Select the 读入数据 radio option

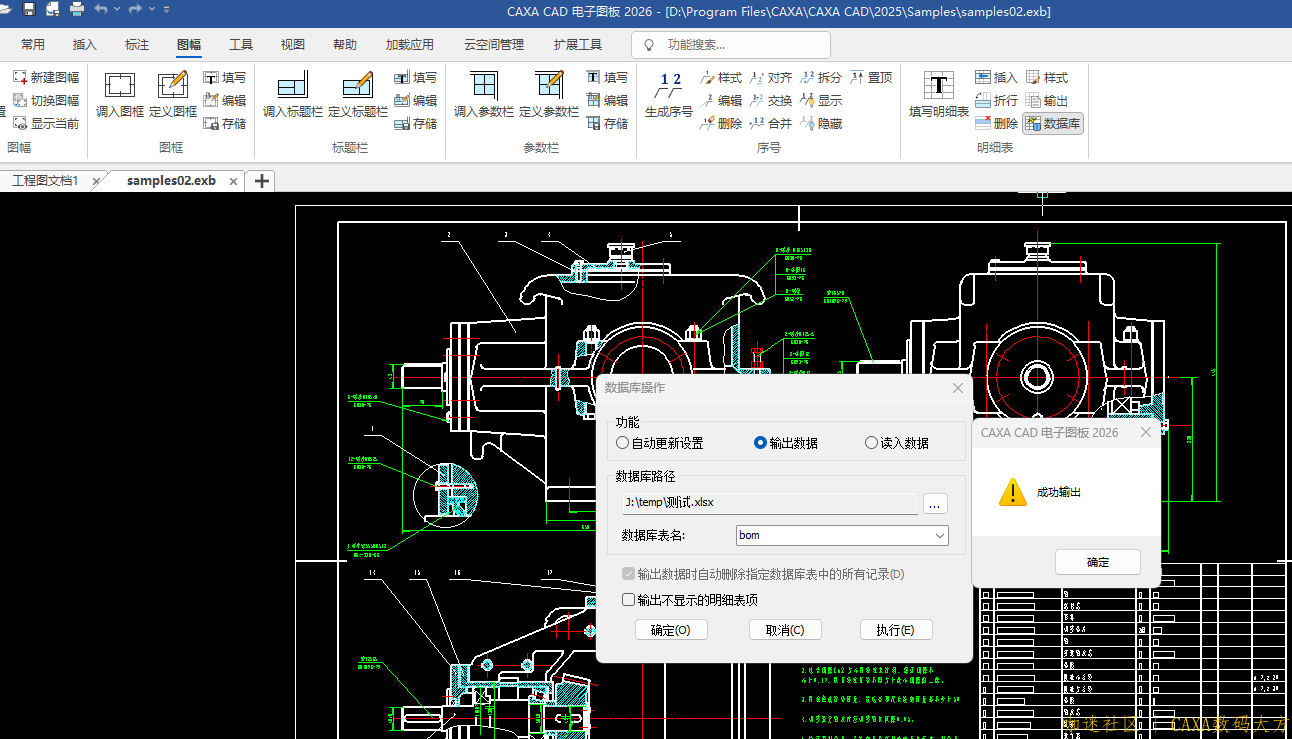click(871, 443)
